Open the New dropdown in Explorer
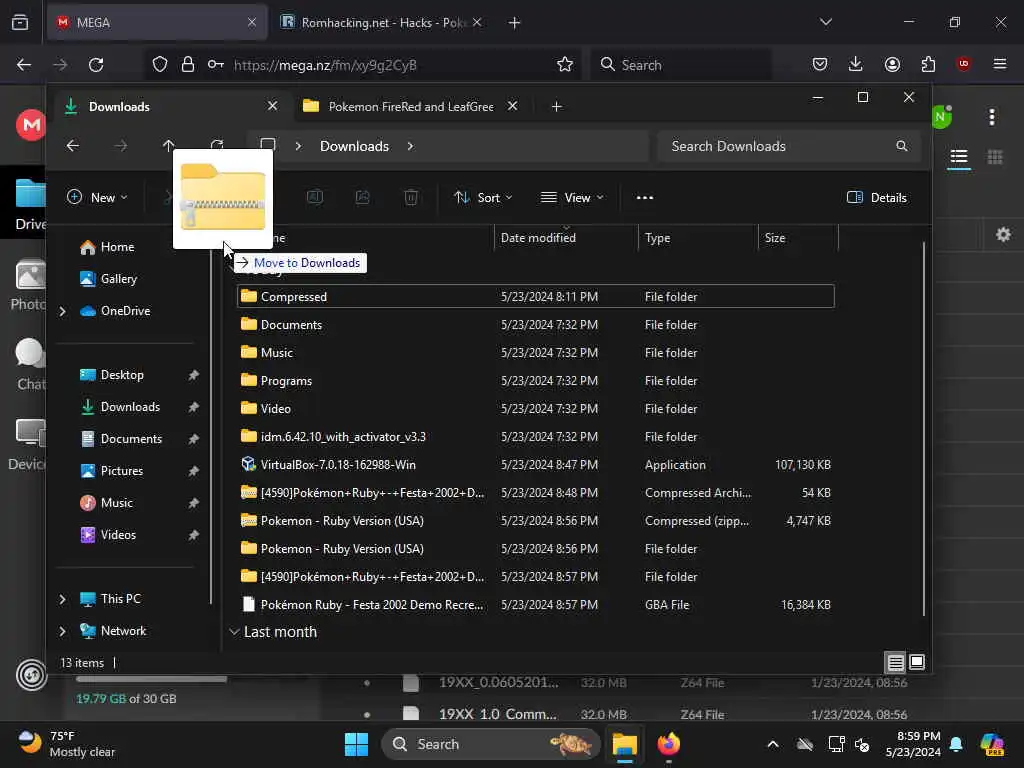This screenshot has width=1024, height=768. click(97, 197)
